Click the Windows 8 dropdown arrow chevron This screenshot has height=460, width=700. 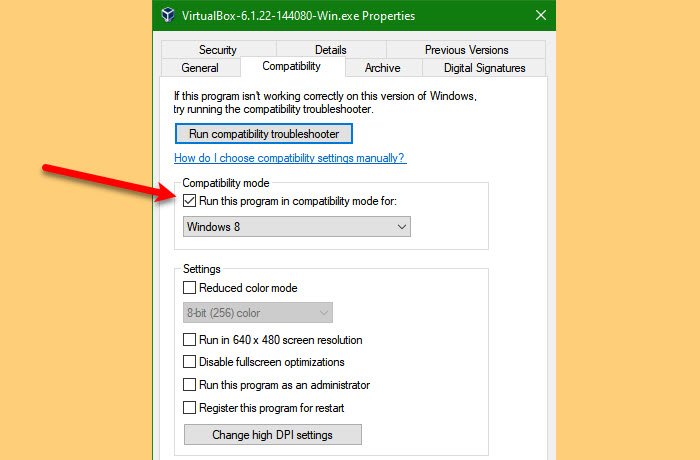point(401,227)
